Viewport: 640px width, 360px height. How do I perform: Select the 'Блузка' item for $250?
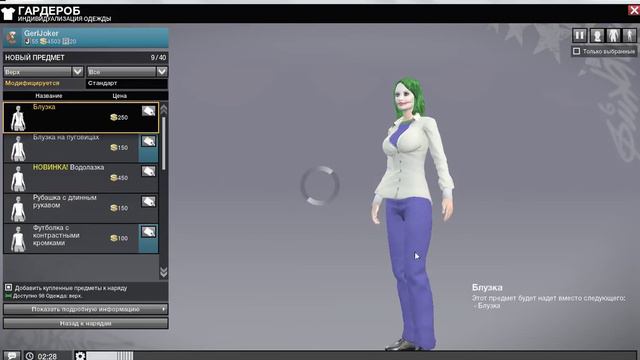pyautogui.click(x=81, y=118)
